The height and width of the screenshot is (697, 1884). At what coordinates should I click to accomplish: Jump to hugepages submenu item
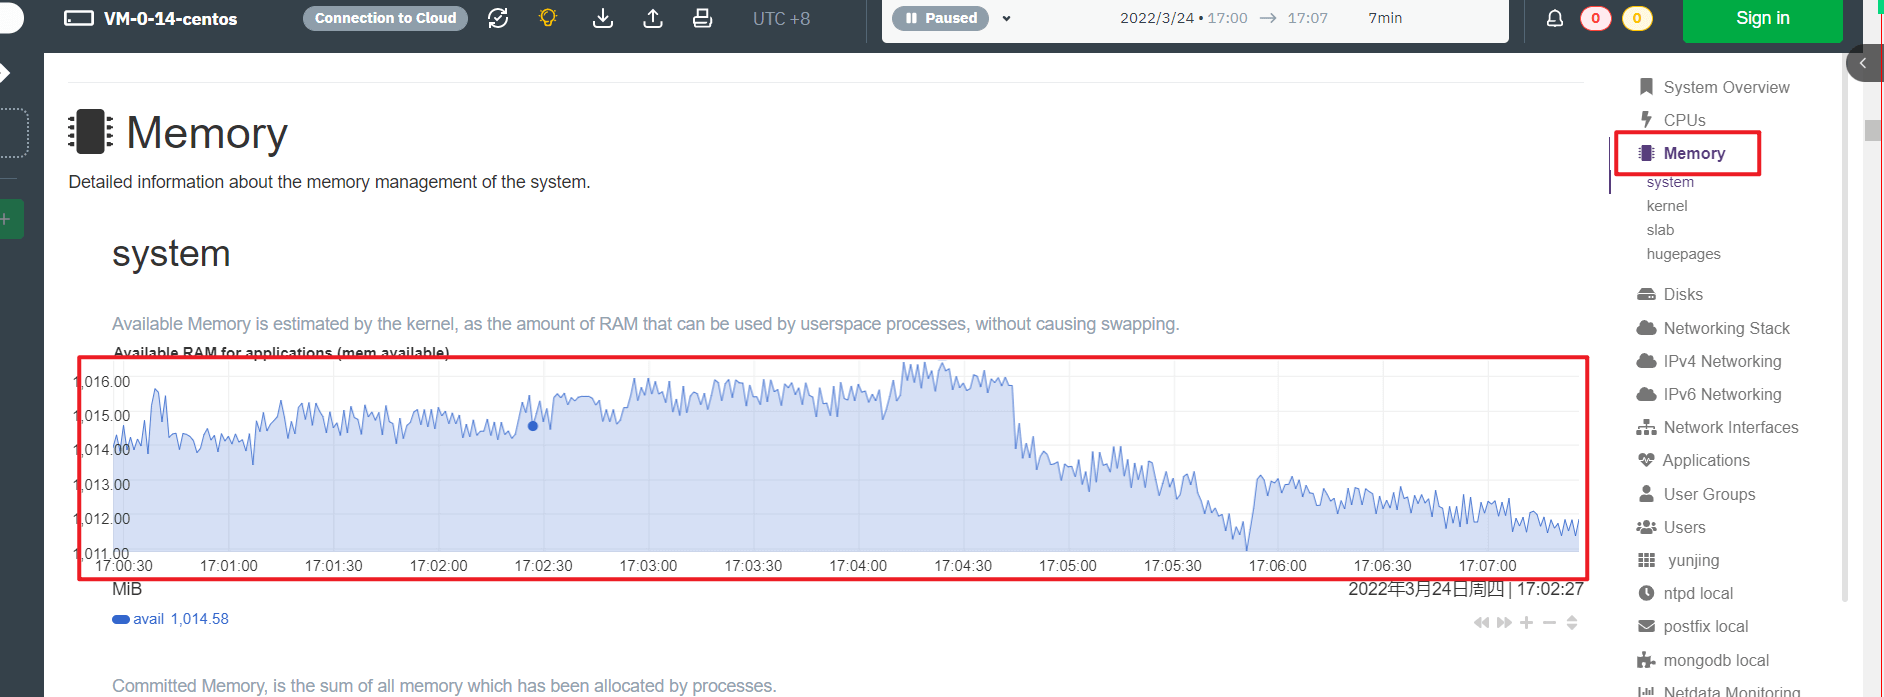(x=1683, y=254)
